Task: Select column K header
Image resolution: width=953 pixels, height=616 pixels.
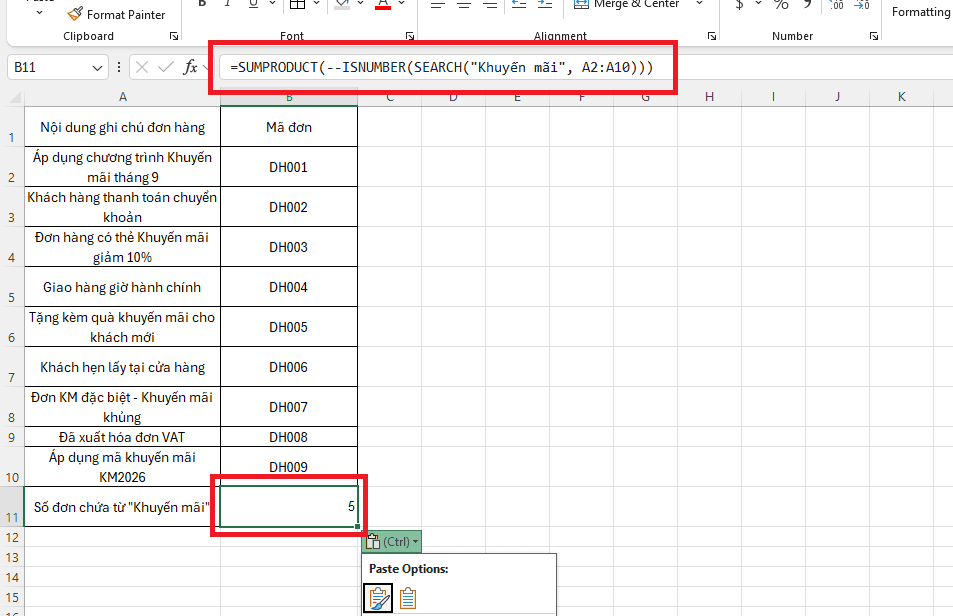Action: click(x=901, y=97)
